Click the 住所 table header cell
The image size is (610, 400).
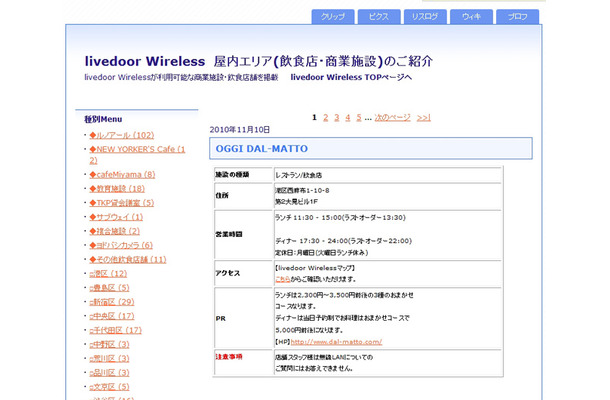click(243, 196)
